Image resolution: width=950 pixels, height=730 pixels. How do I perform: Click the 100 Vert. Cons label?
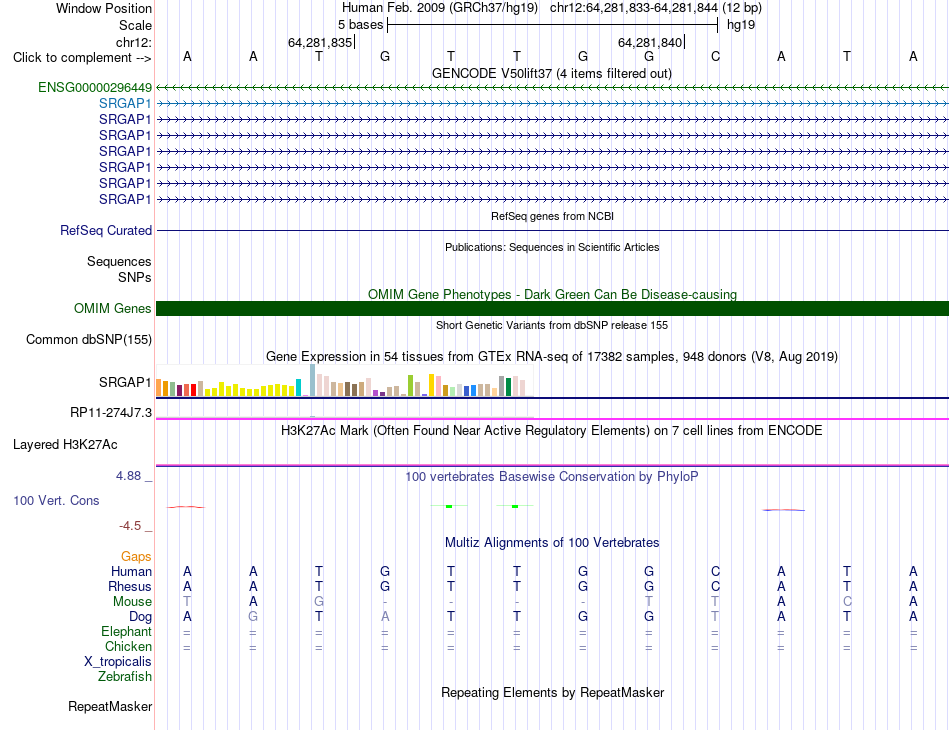[56, 500]
